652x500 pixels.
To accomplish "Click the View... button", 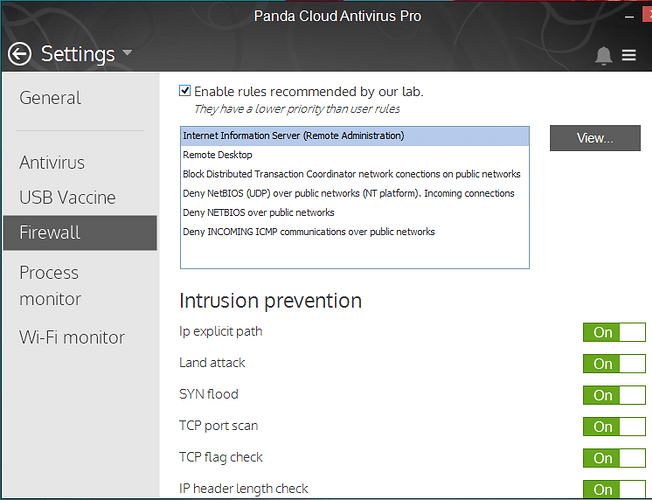I will pos(594,138).
